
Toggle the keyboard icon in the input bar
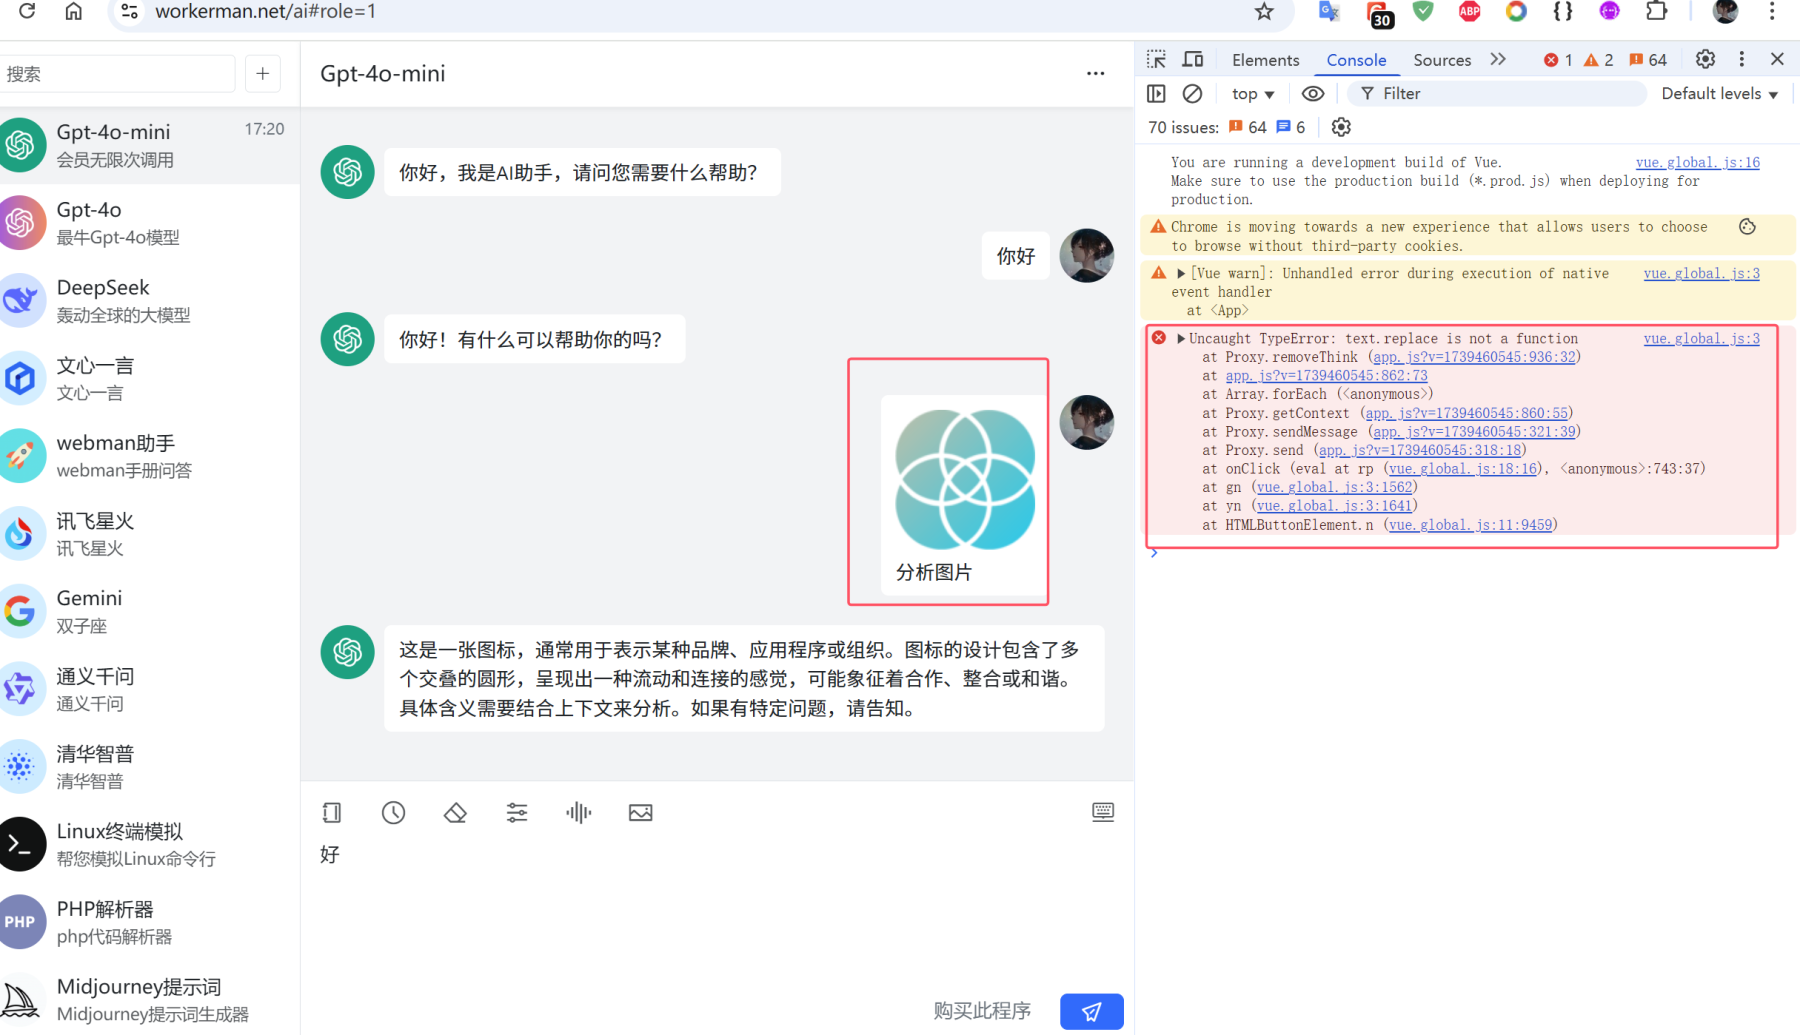click(1103, 811)
